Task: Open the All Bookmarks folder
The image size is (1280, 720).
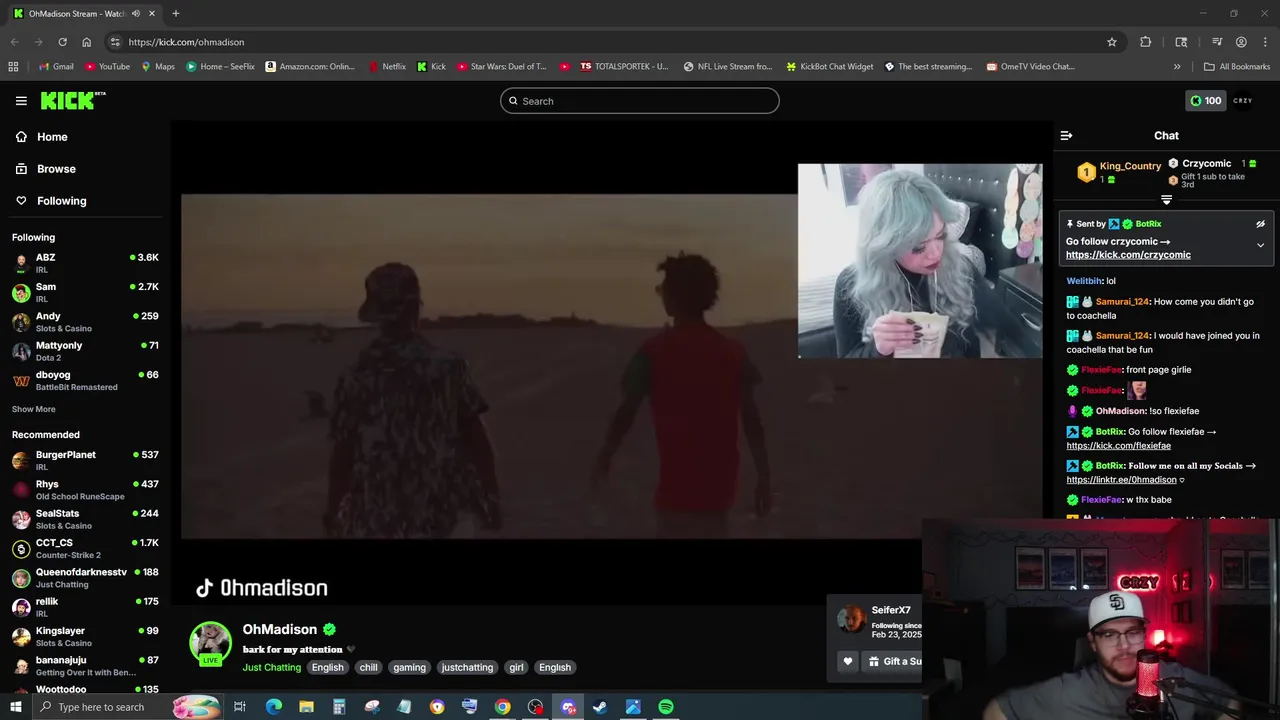Action: tap(1237, 67)
